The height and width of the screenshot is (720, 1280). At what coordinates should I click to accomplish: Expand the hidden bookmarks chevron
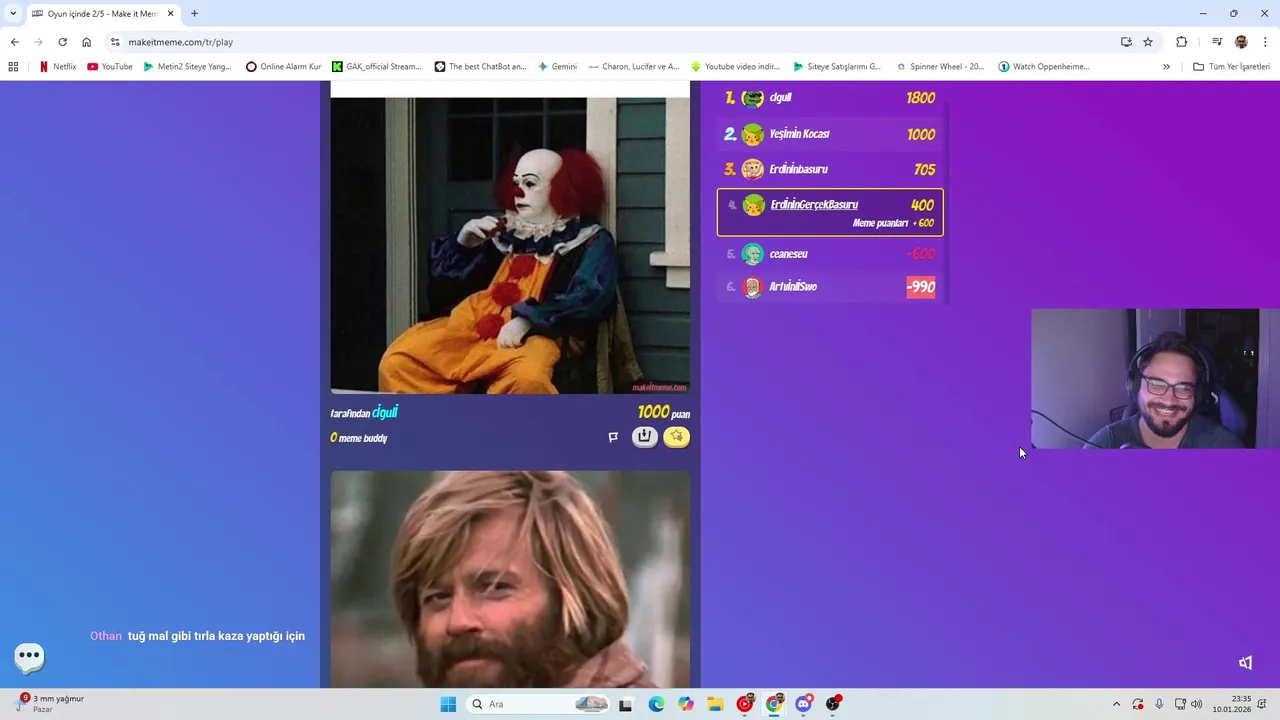point(1166,67)
